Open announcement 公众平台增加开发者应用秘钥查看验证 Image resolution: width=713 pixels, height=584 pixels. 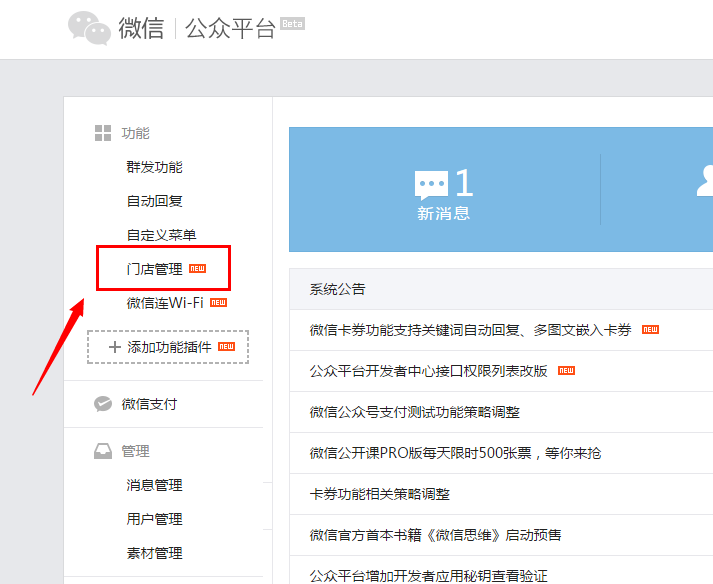click(x=428, y=575)
